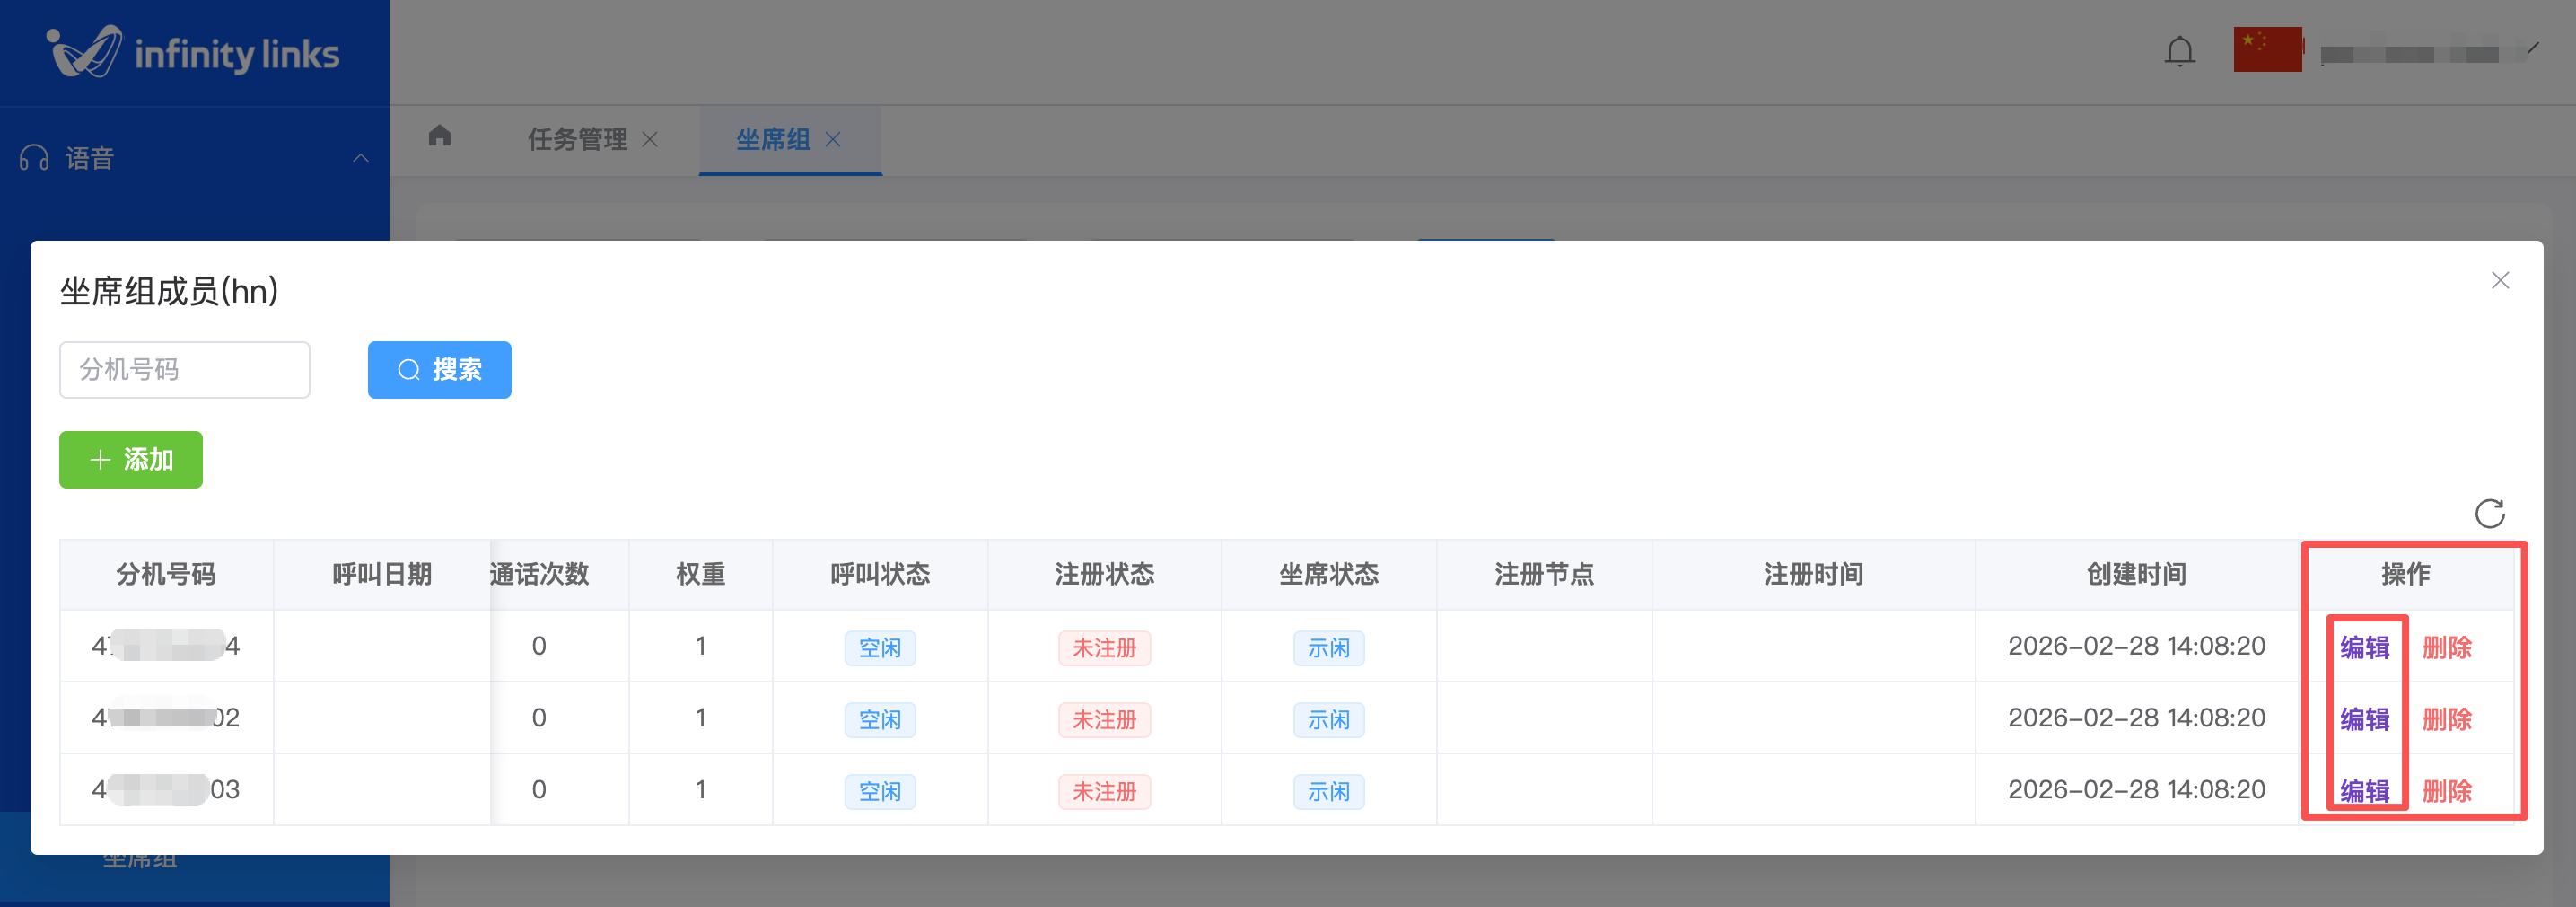Edit the first extension row
Screen dimensions: 2576x907
pos(2364,648)
